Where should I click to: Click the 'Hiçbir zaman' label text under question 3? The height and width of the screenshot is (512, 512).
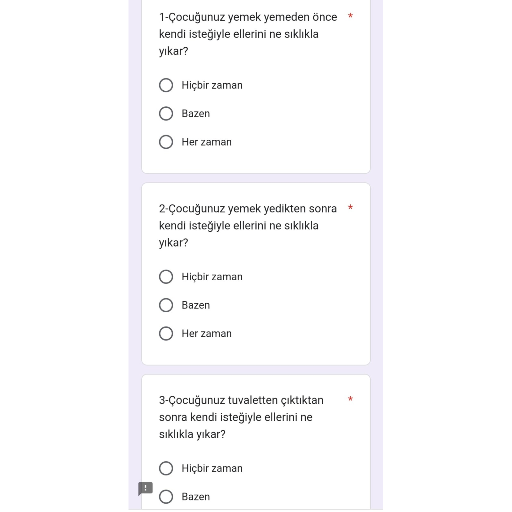212,468
